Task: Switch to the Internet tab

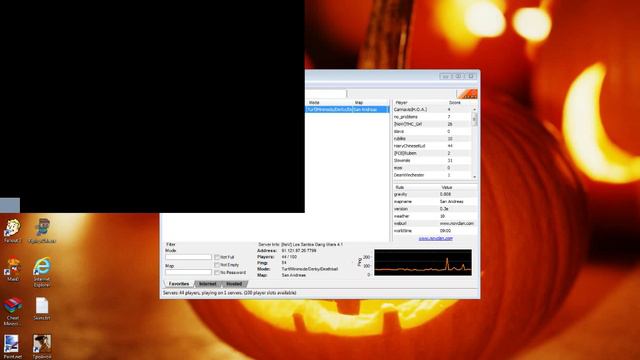Action: (x=208, y=284)
